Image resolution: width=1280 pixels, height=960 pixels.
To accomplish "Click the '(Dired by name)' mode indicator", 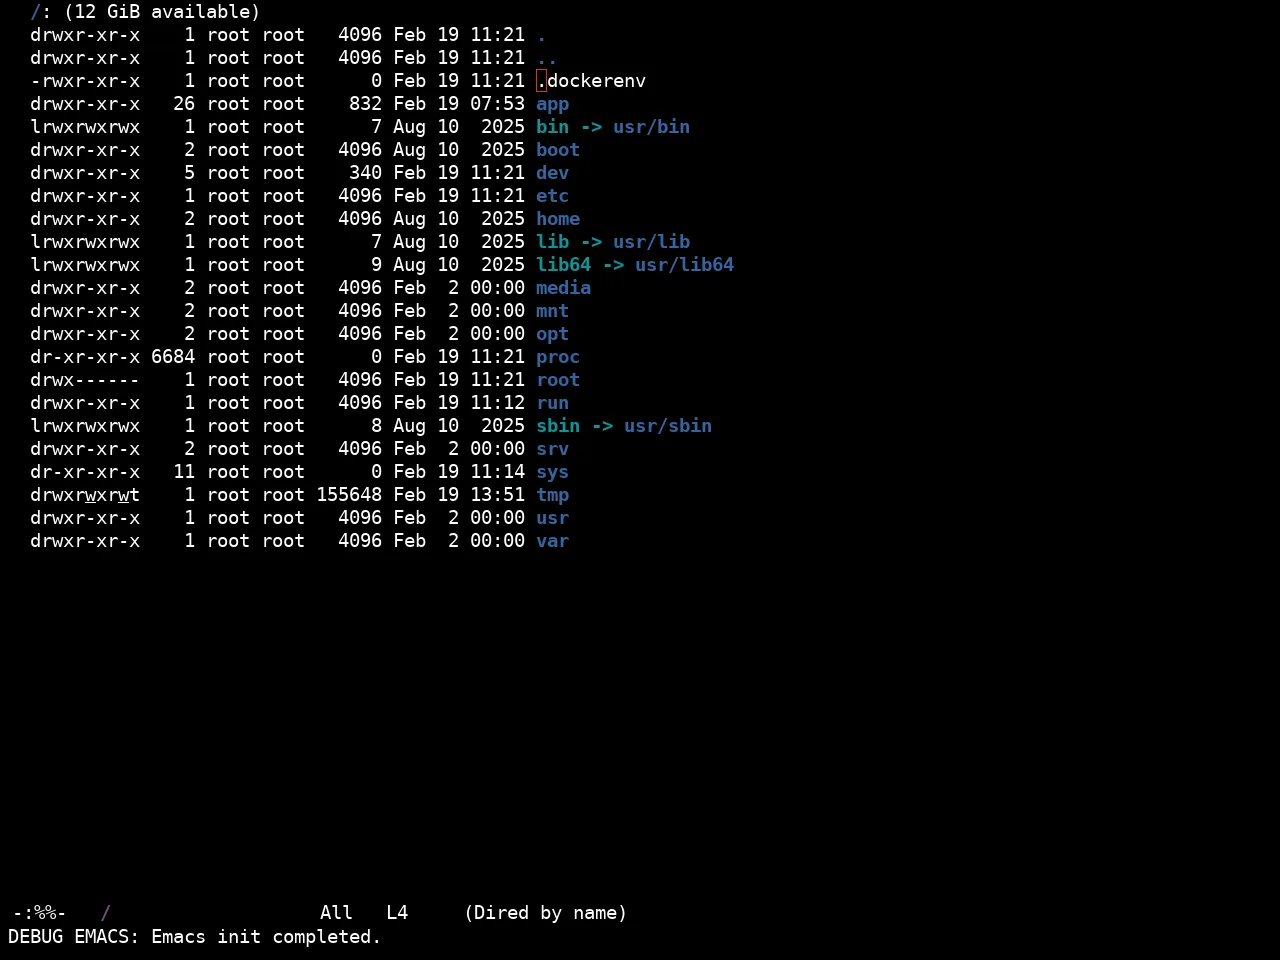I will tap(546, 913).
